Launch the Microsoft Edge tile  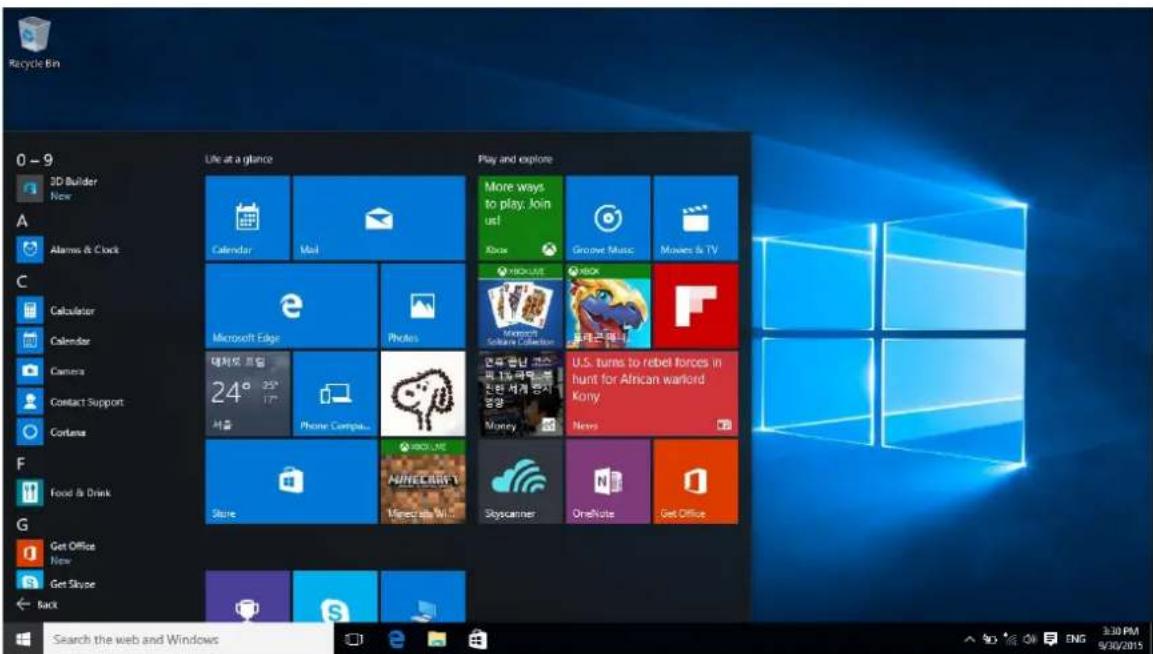pyautogui.click(x=291, y=305)
